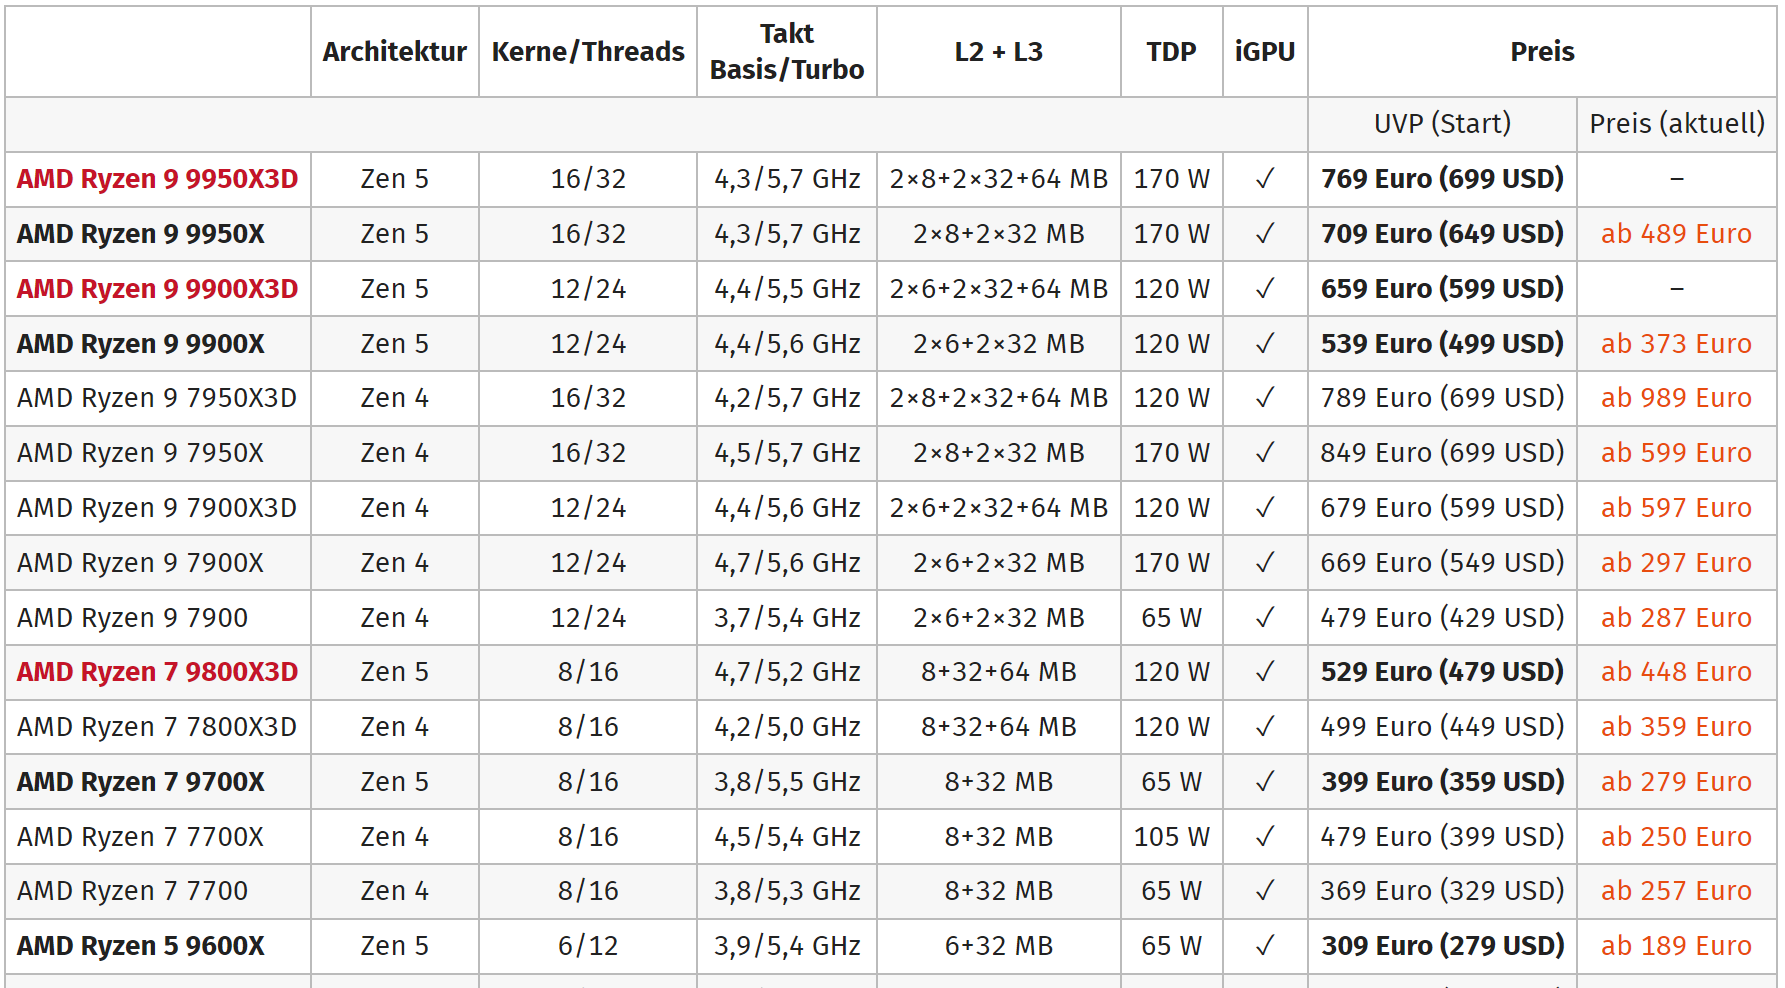Click the 'ab 373 Euro' price link

click(1676, 344)
